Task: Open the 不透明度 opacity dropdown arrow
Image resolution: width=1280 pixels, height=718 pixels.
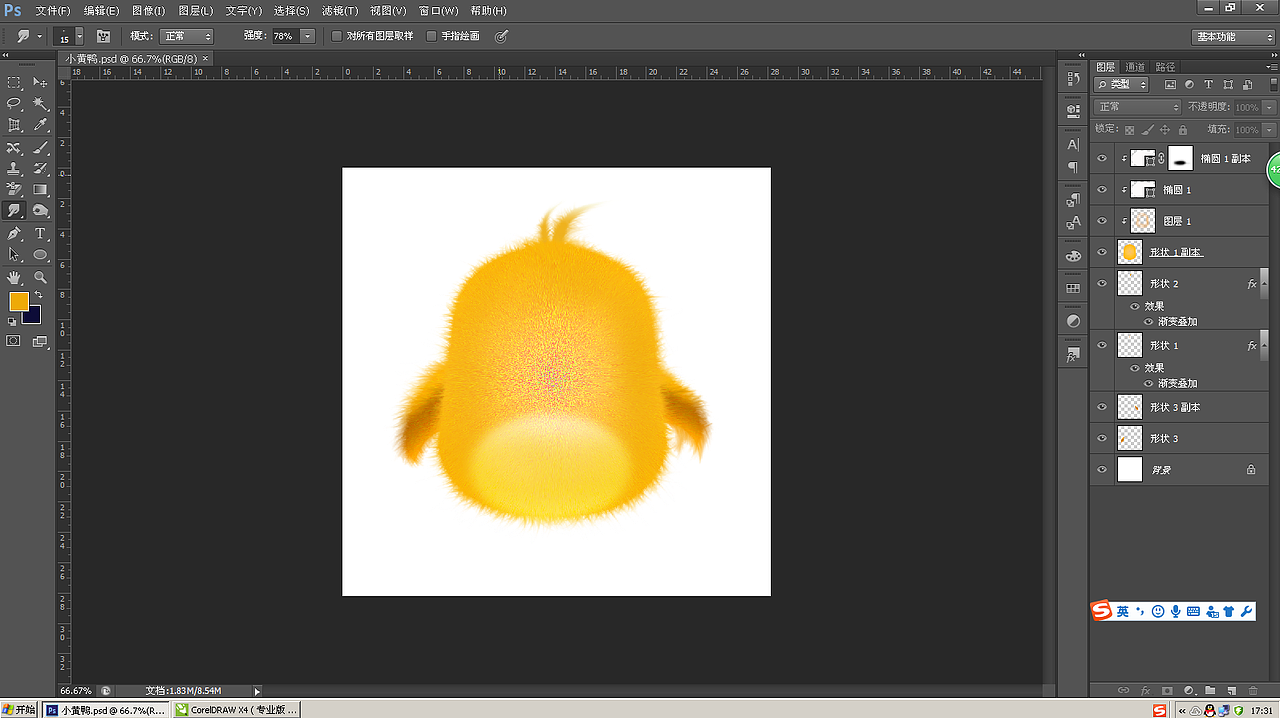Action: tap(1270, 107)
